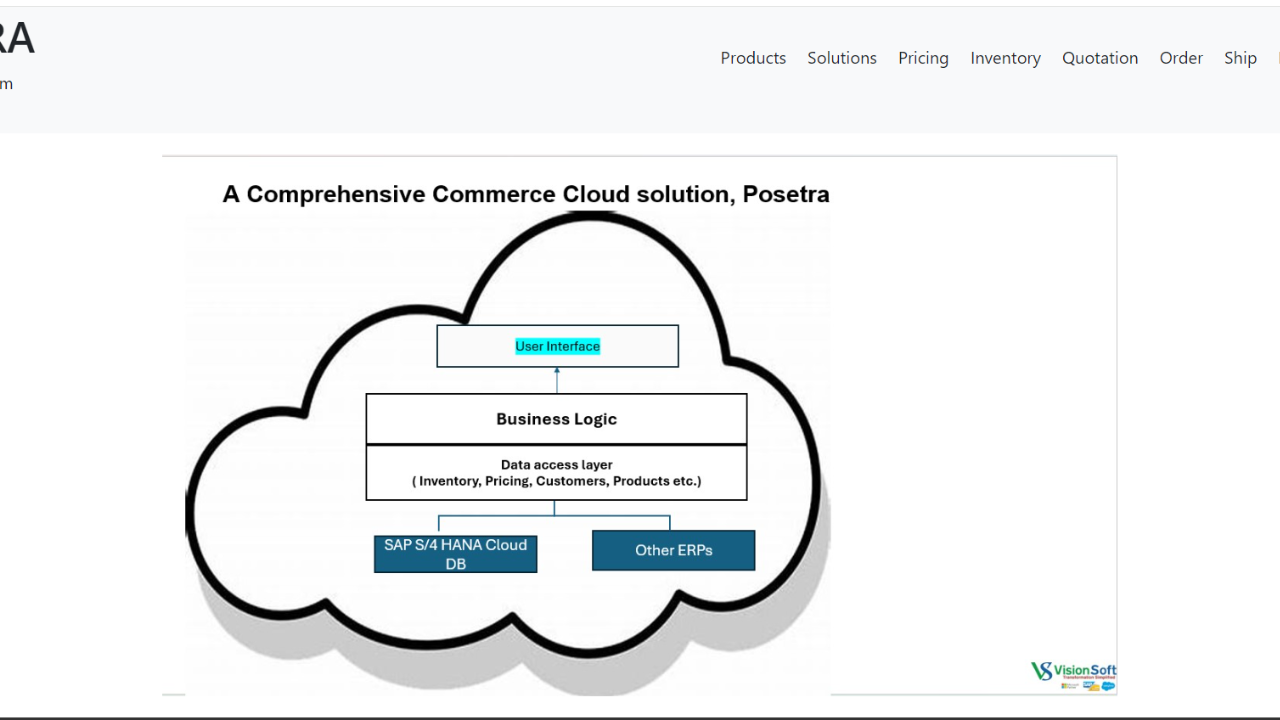Image resolution: width=1280 pixels, height=720 pixels.
Task: Click the Salesforce cloud partner badge
Action: click(1108, 686)
